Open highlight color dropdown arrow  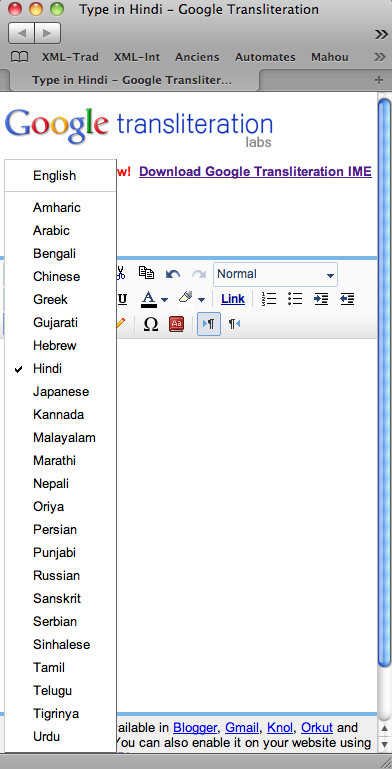[201, 300]
